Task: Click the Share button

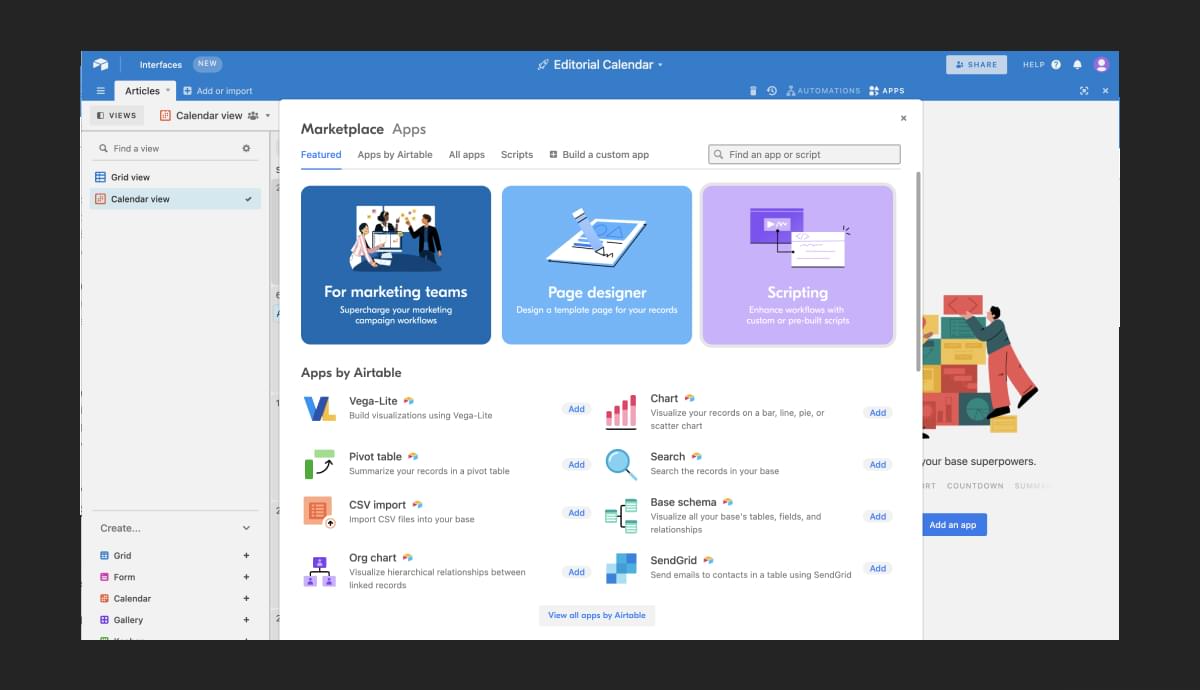Action: (x=976, y=64)
